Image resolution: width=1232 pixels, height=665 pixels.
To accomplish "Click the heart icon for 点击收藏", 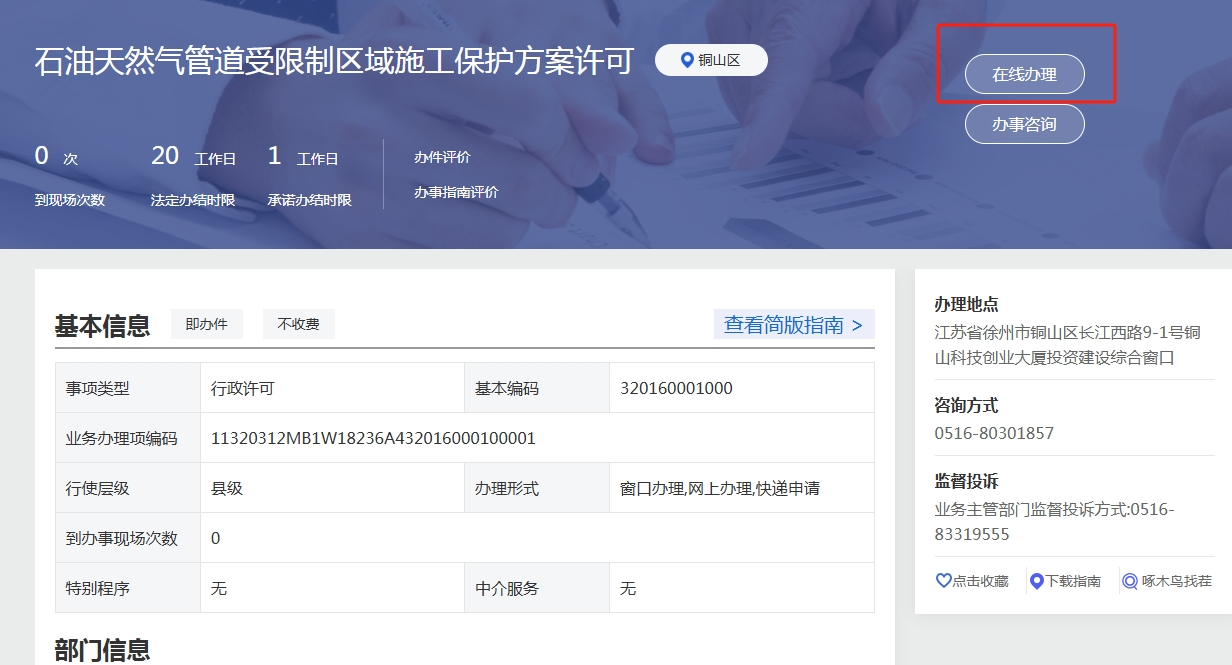I will pyautogui.click(x=942, y=581).
